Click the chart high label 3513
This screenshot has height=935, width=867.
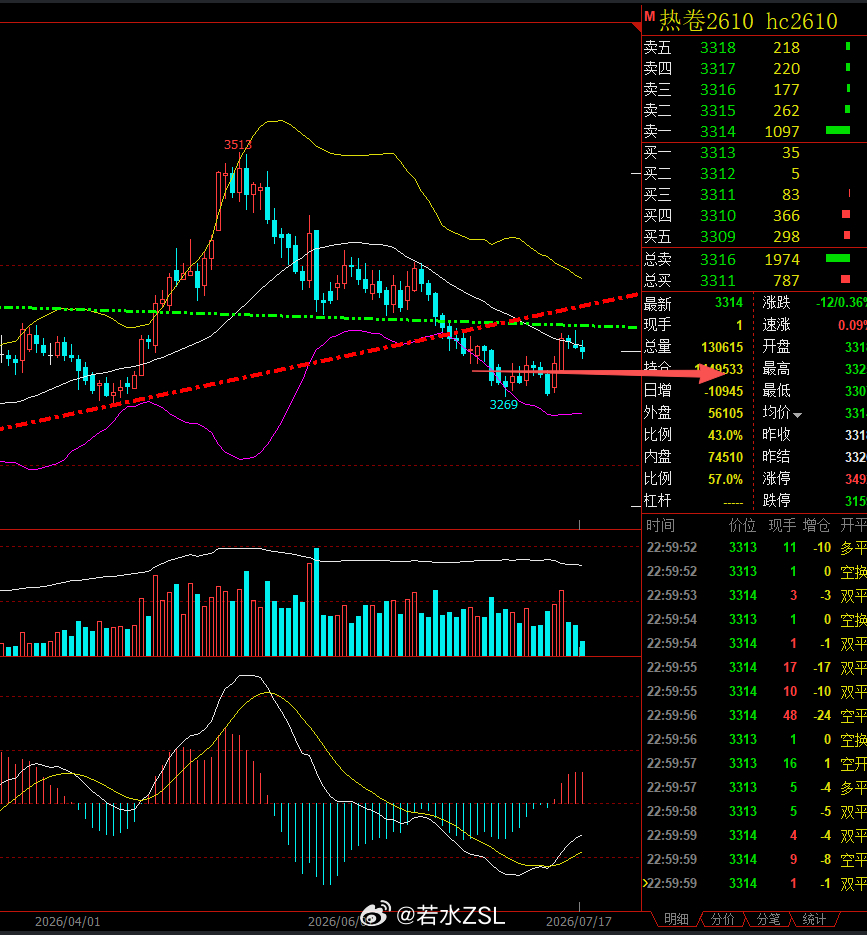[237, 145]
